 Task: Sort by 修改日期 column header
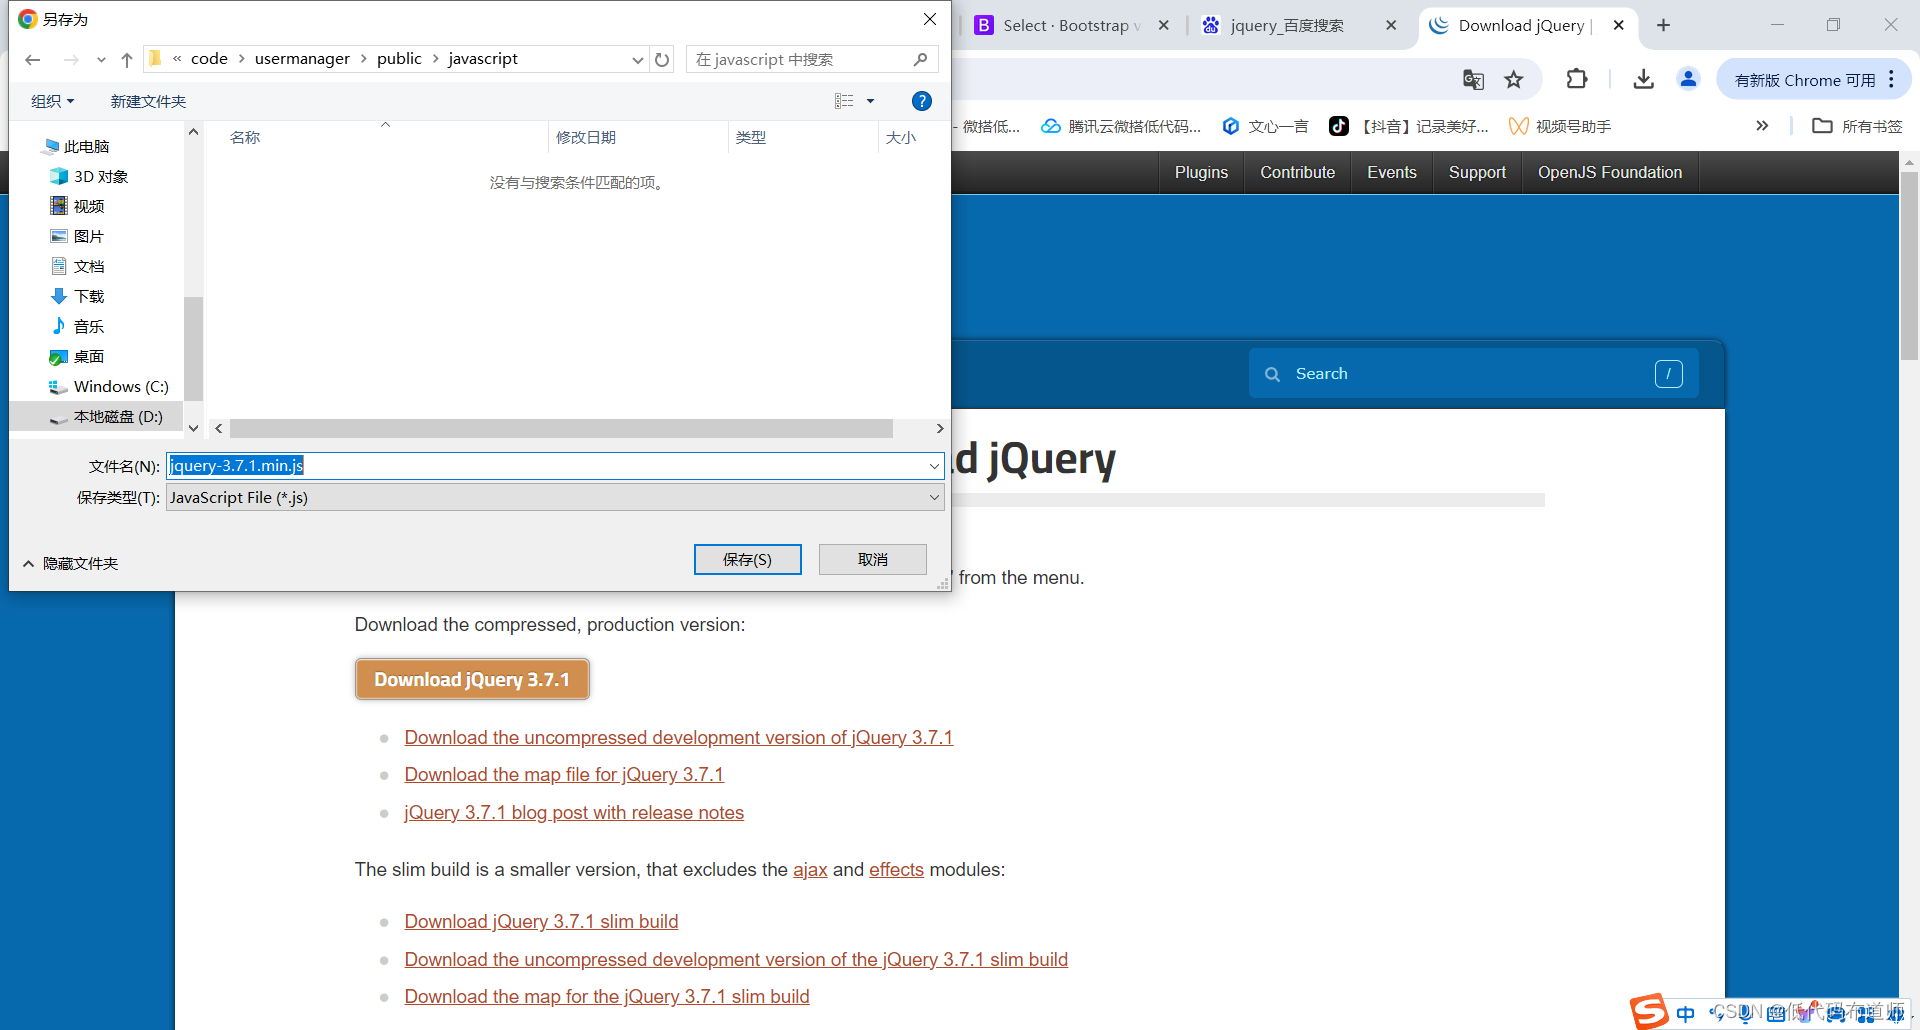click(586, 137)
